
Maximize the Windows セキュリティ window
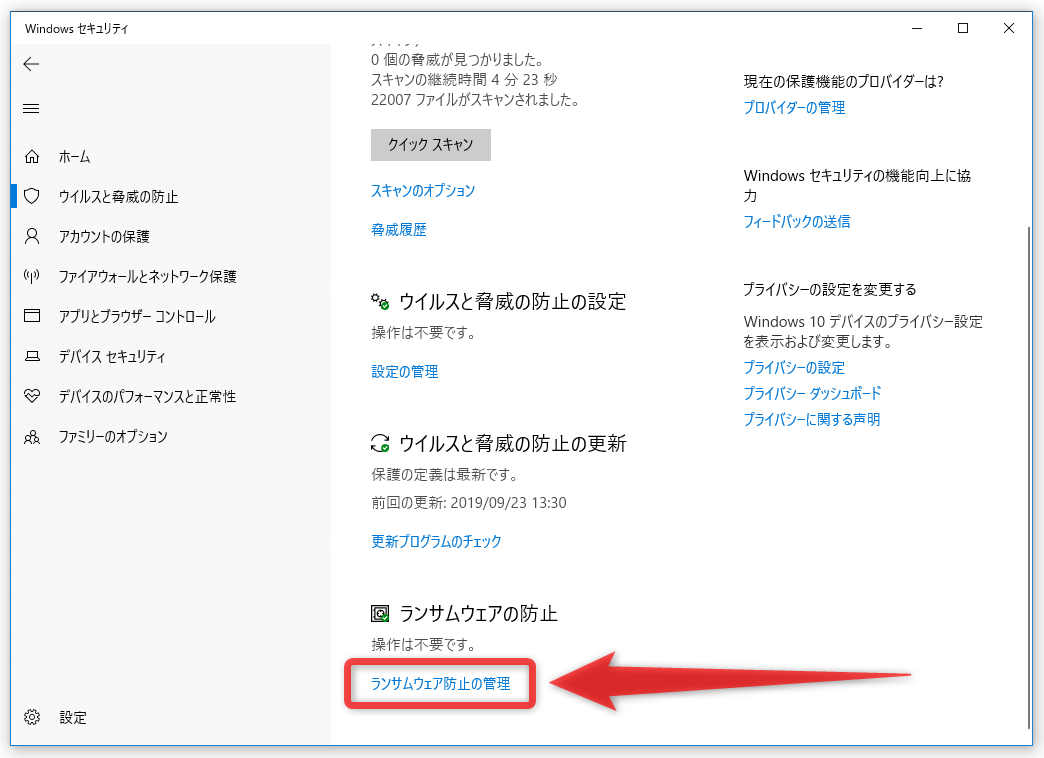tap(963, 28)
